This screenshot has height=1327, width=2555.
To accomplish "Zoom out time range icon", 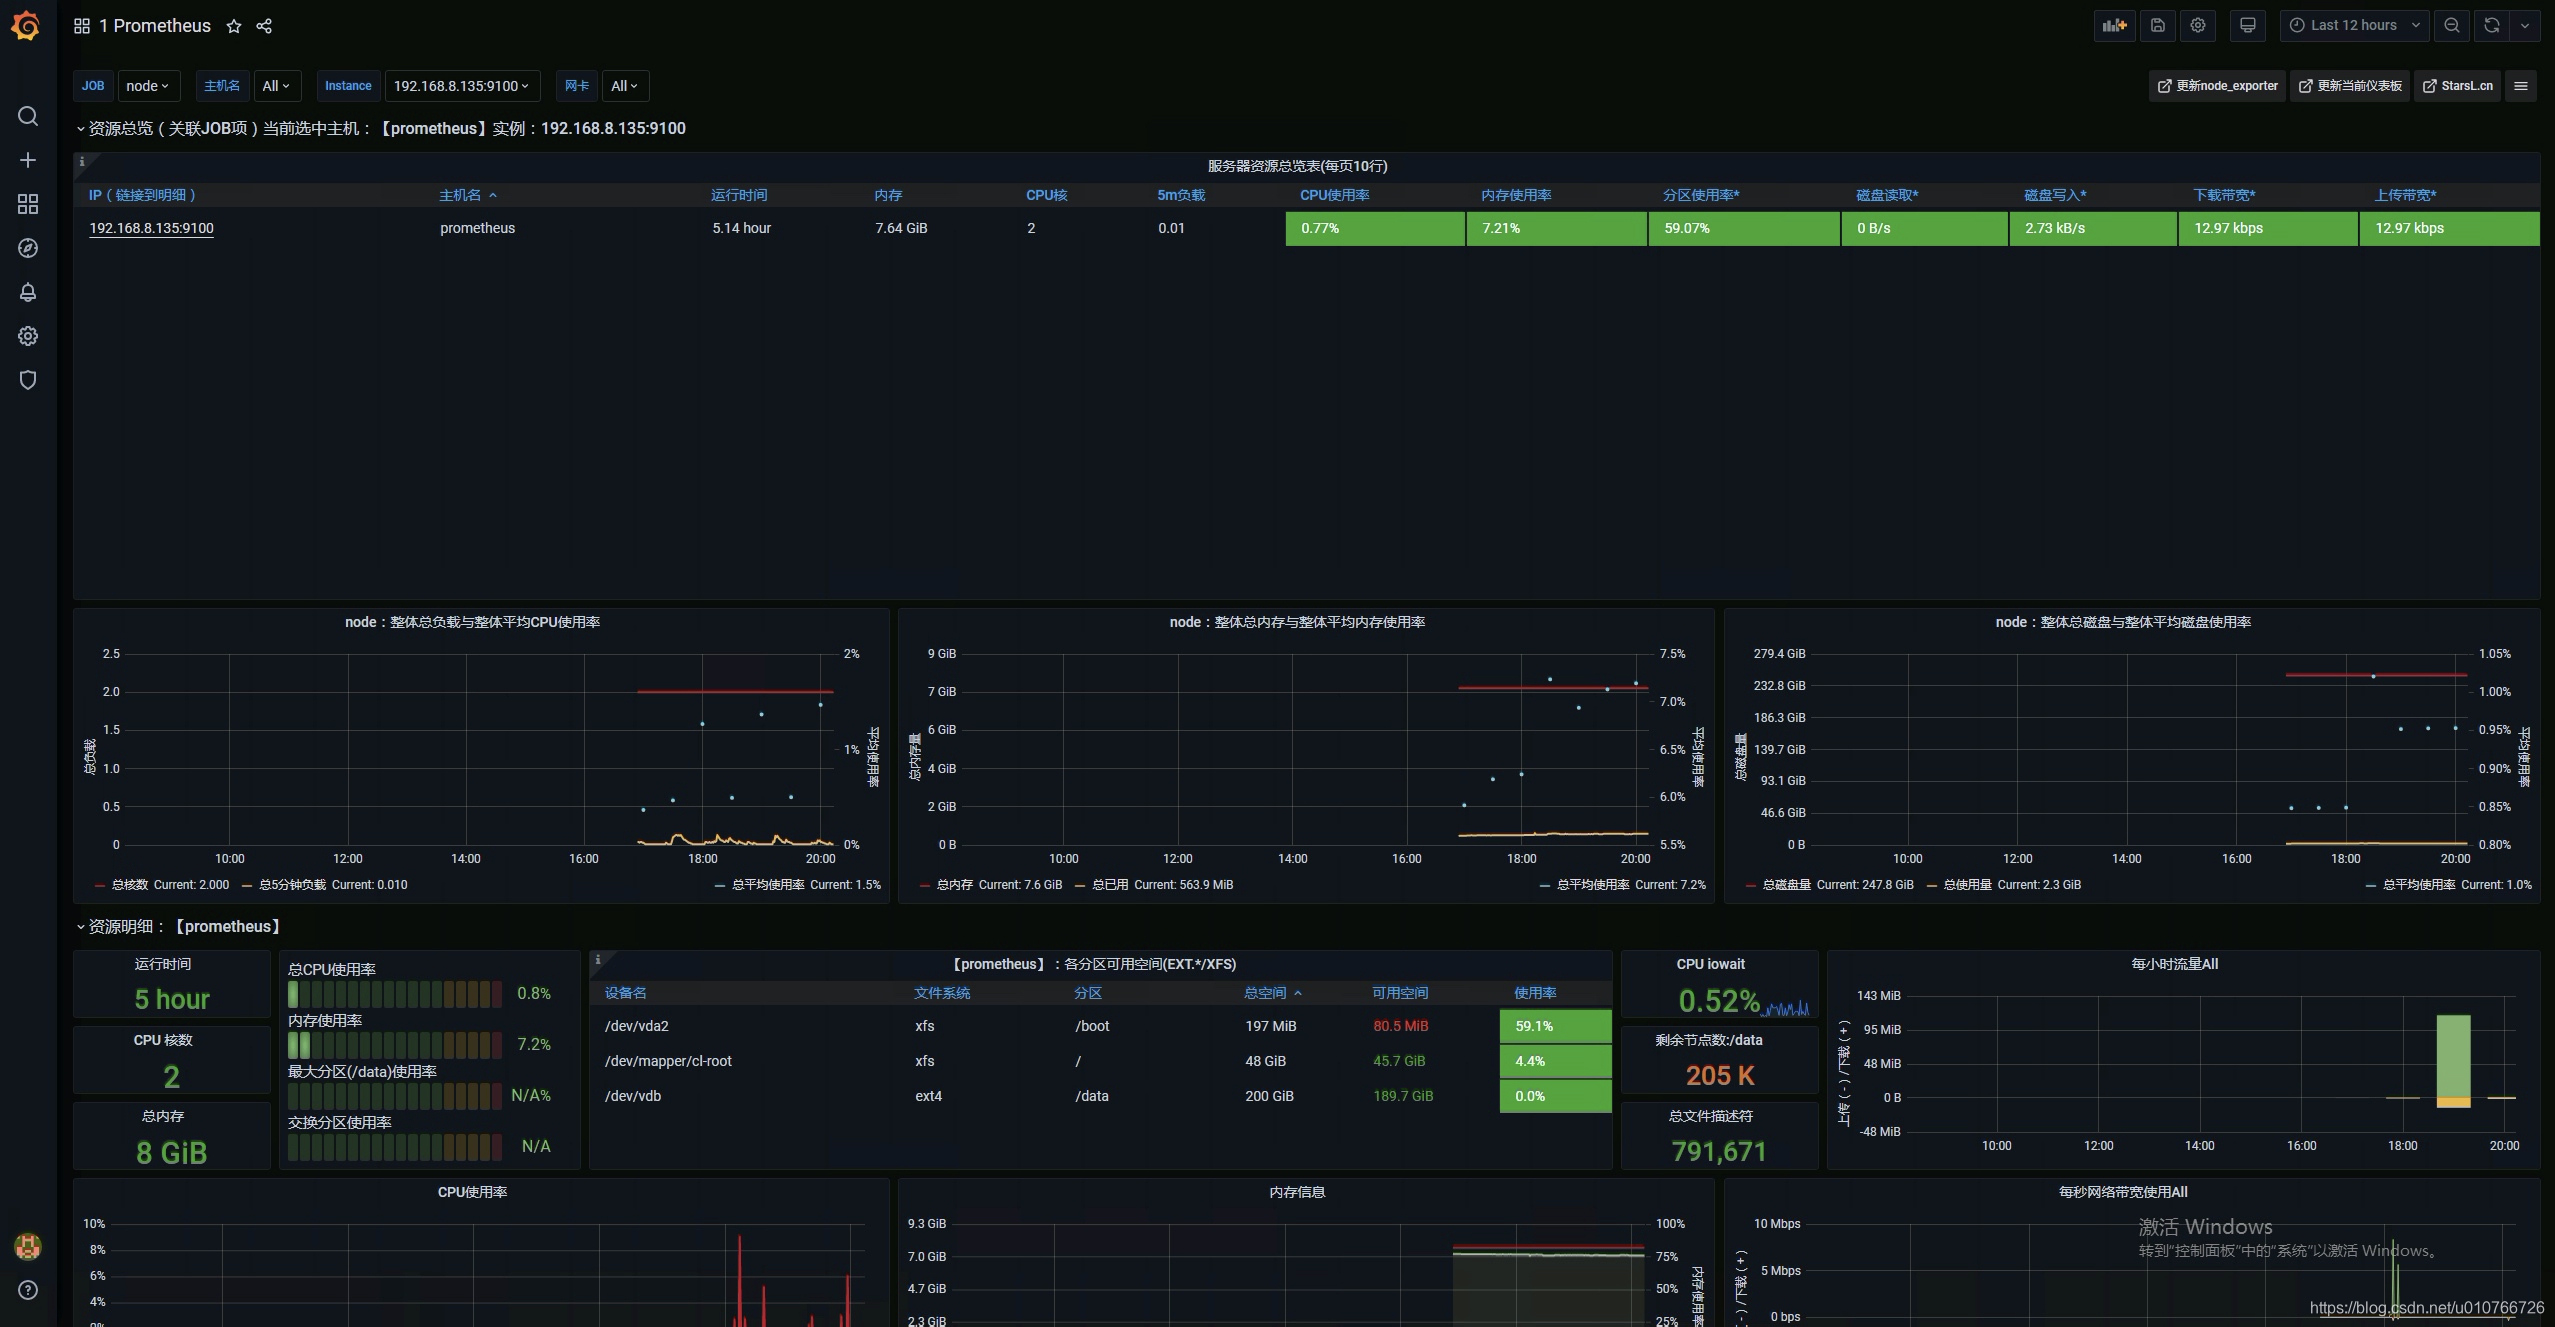I will pyautogui.click(x=2452, y=26).
